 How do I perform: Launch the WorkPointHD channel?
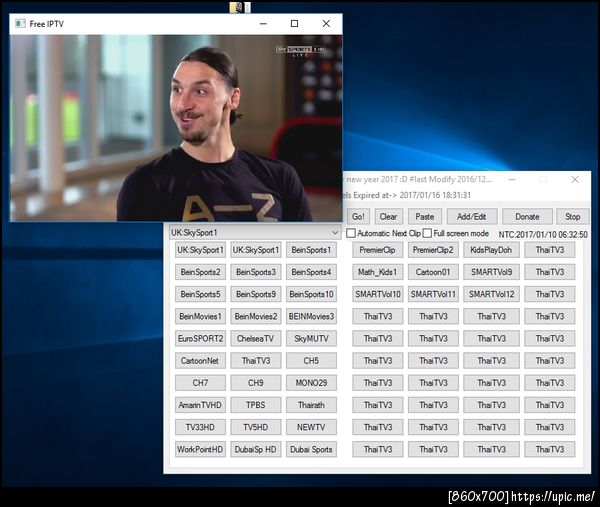[x=200, y=450]
